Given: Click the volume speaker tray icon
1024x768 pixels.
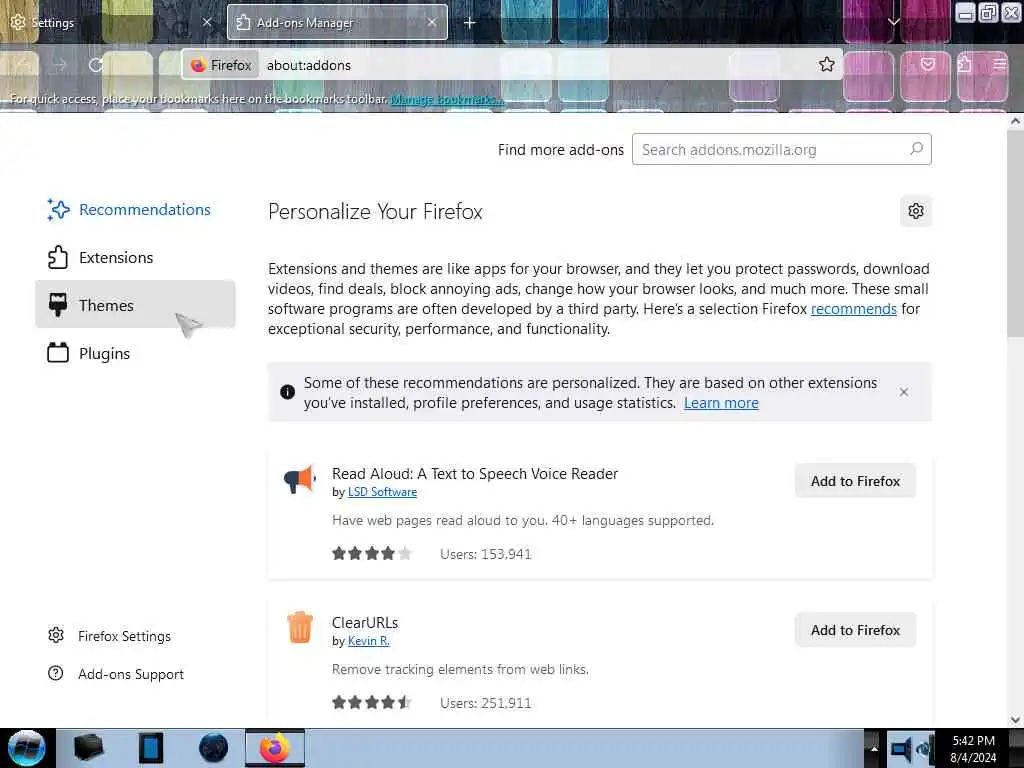Looking at the screenshot, I should tap(901, 749).
